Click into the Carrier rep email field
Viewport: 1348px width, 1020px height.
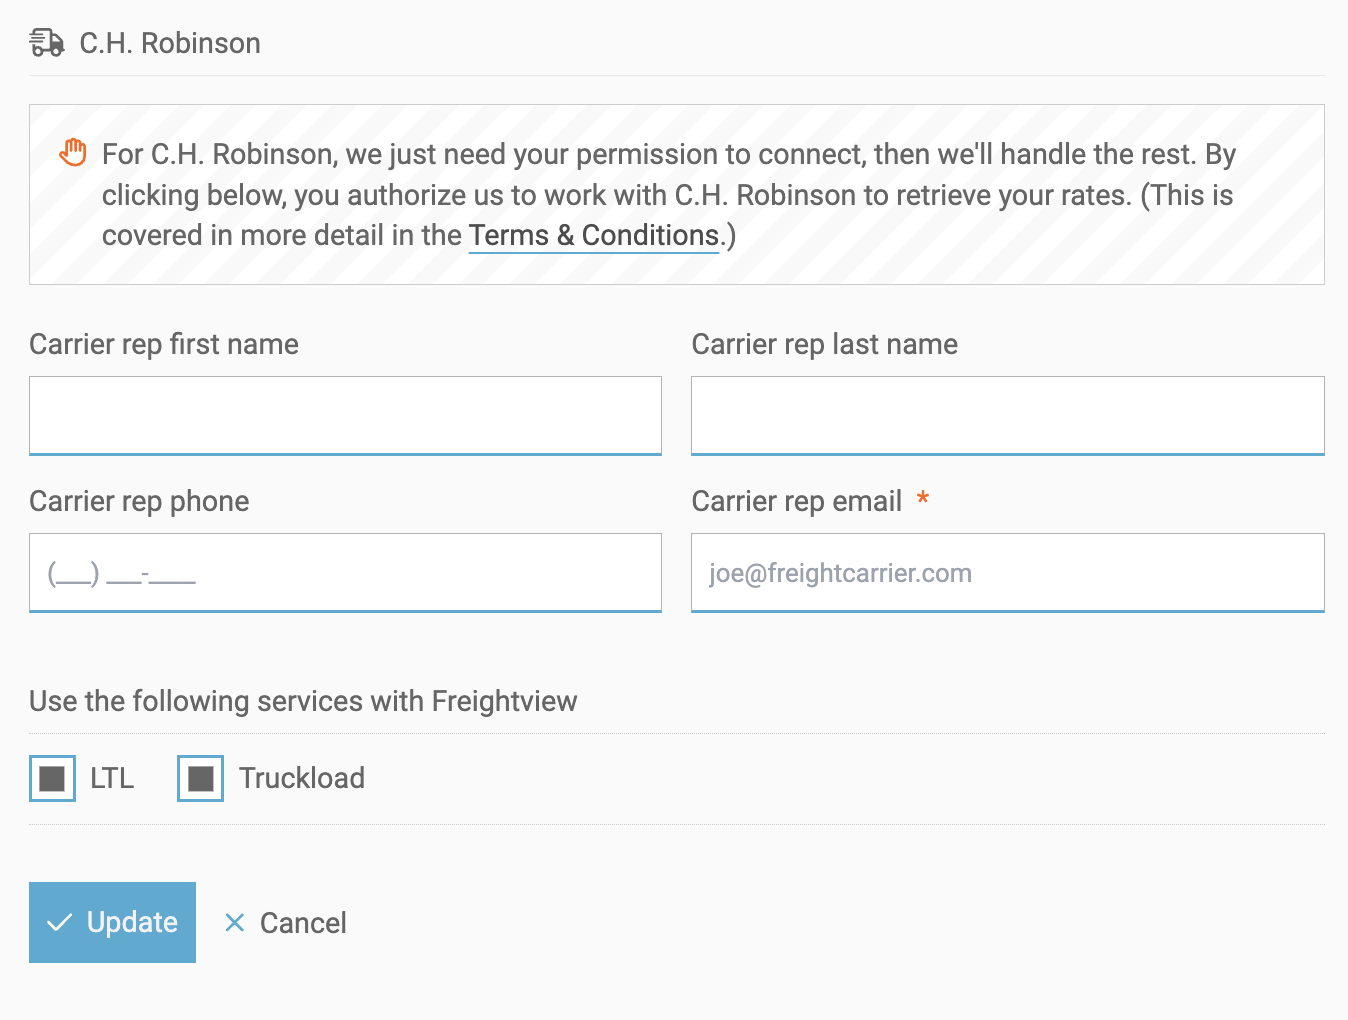click(1007, 572)
